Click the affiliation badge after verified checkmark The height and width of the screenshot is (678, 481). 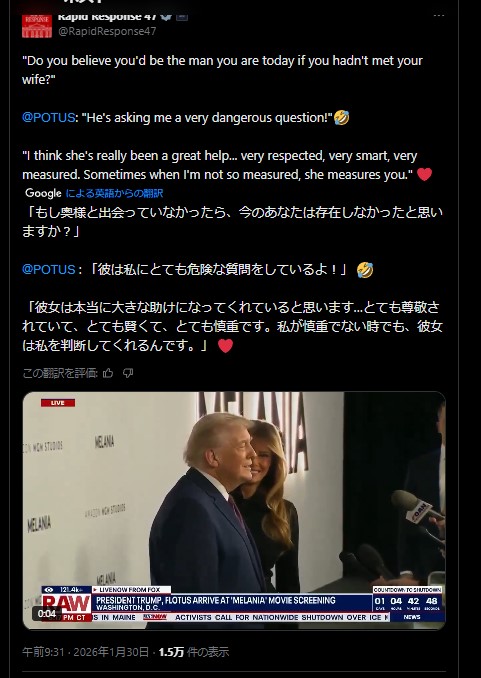[182, 16]
